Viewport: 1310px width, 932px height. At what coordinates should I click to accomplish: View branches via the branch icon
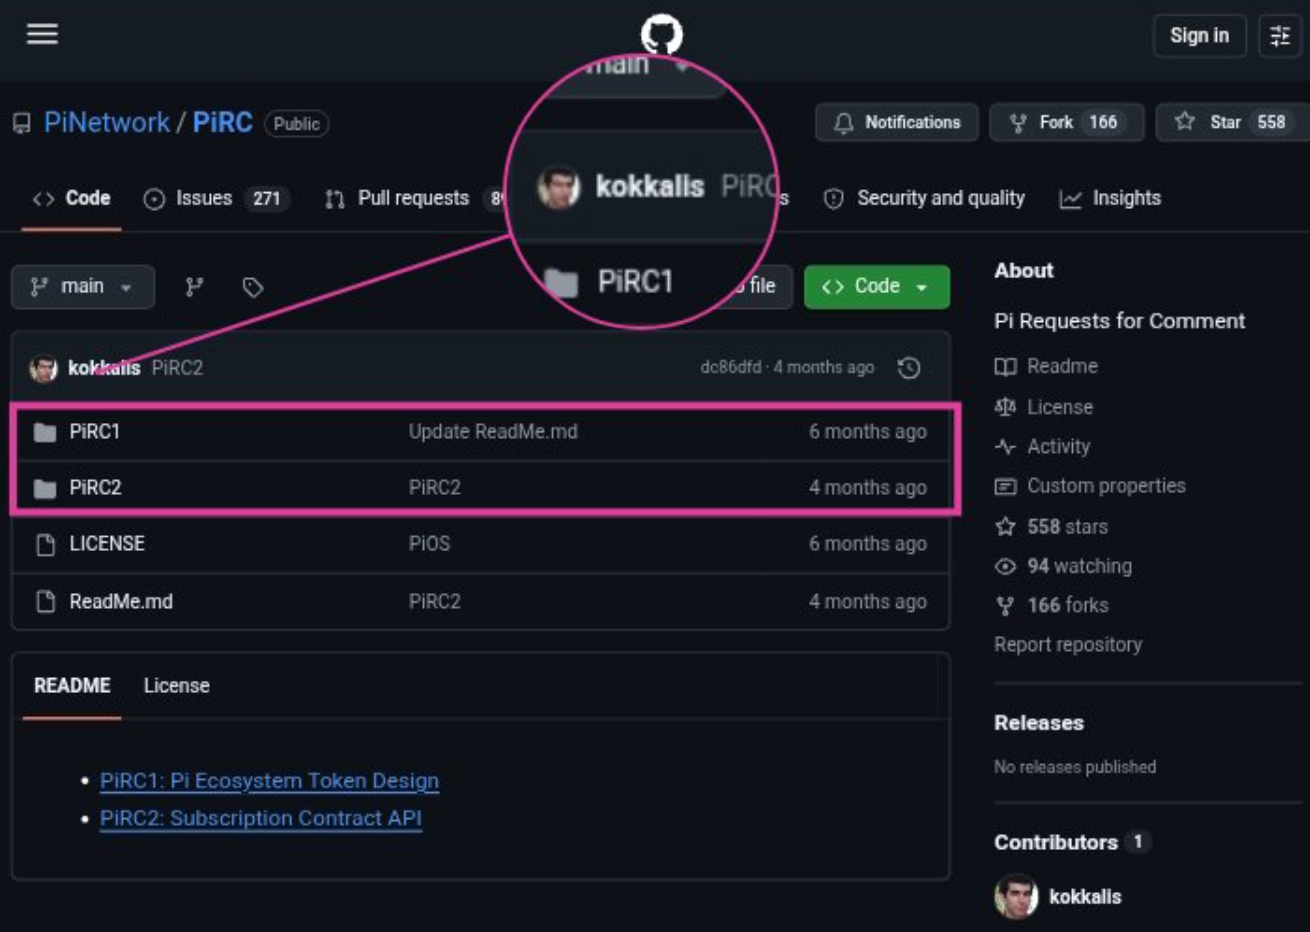195,287
